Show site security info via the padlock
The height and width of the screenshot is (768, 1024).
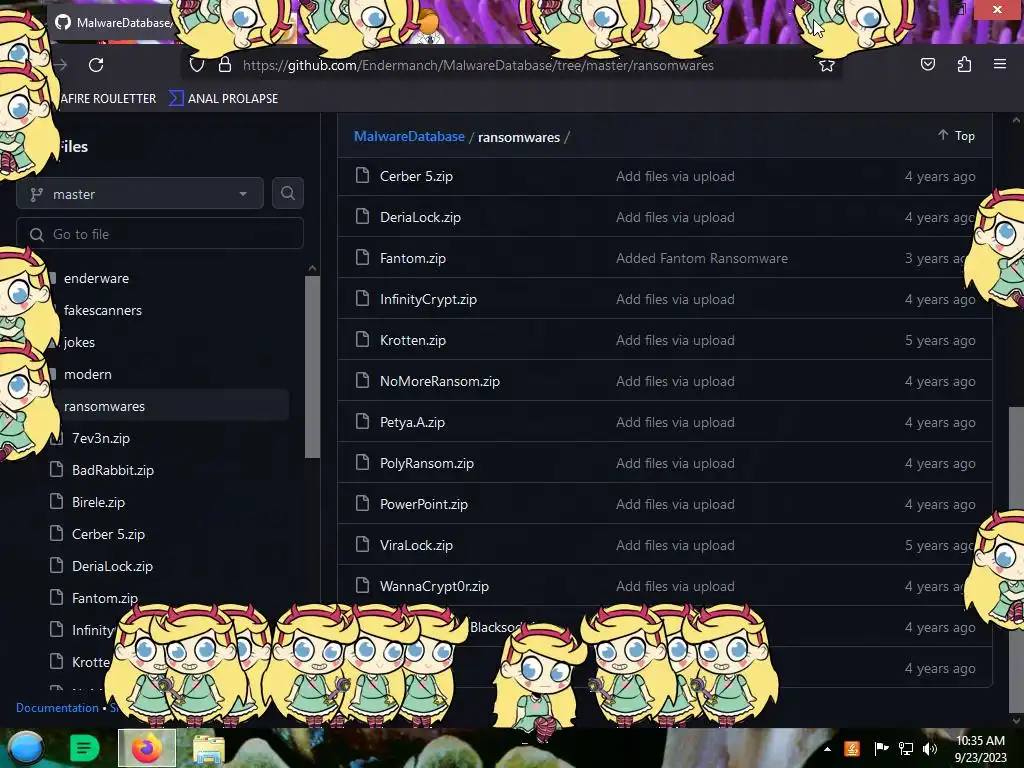225,65
